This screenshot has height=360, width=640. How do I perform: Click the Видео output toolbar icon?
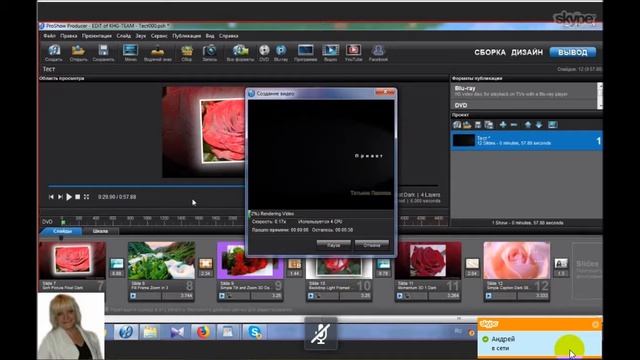(330, 53)
